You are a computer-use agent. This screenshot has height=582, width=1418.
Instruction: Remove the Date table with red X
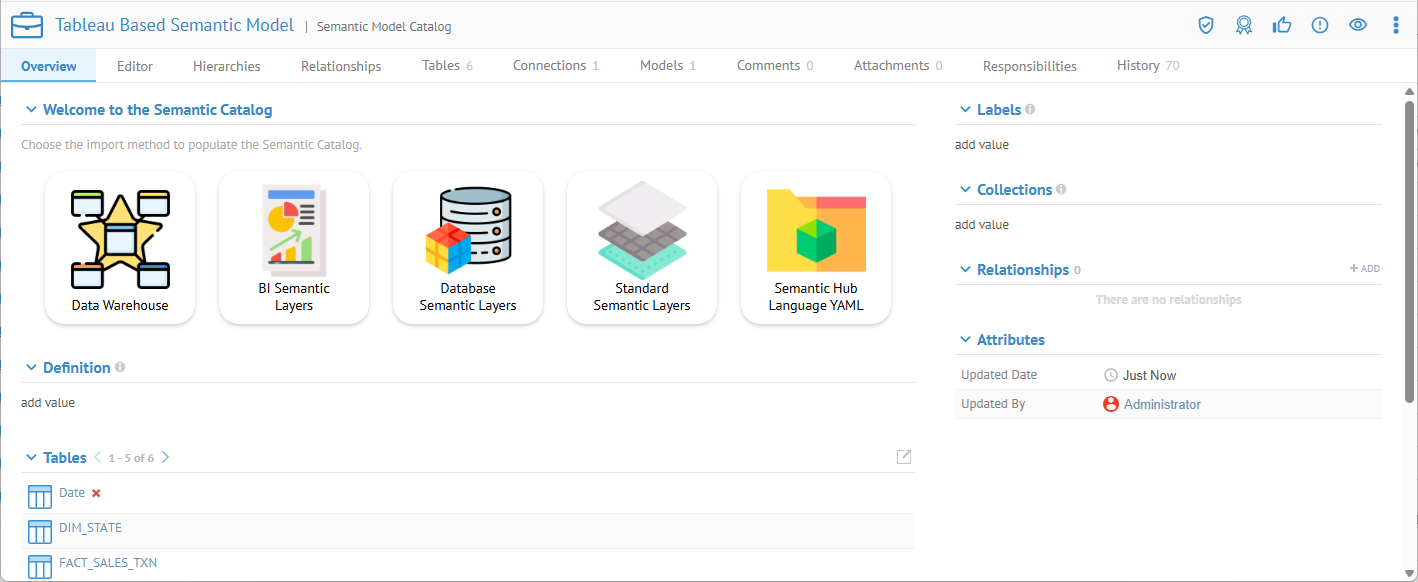point(97,493)
